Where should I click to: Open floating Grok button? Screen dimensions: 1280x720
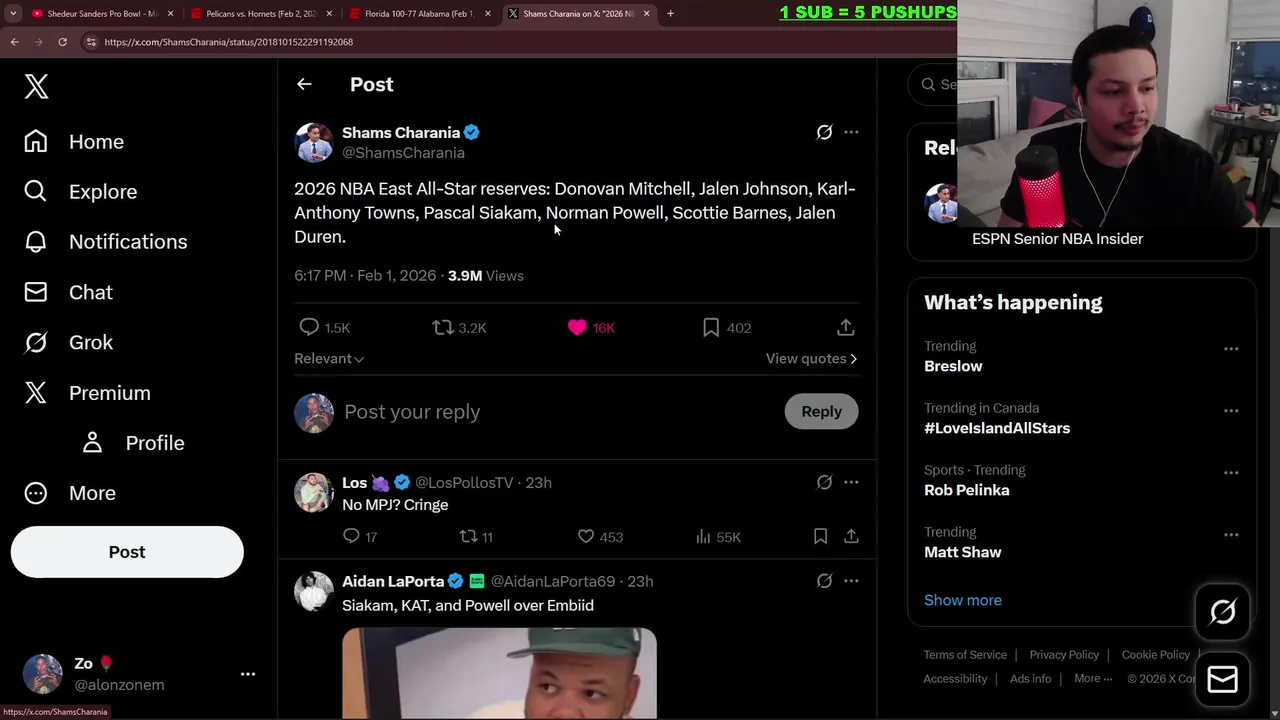1222,612
